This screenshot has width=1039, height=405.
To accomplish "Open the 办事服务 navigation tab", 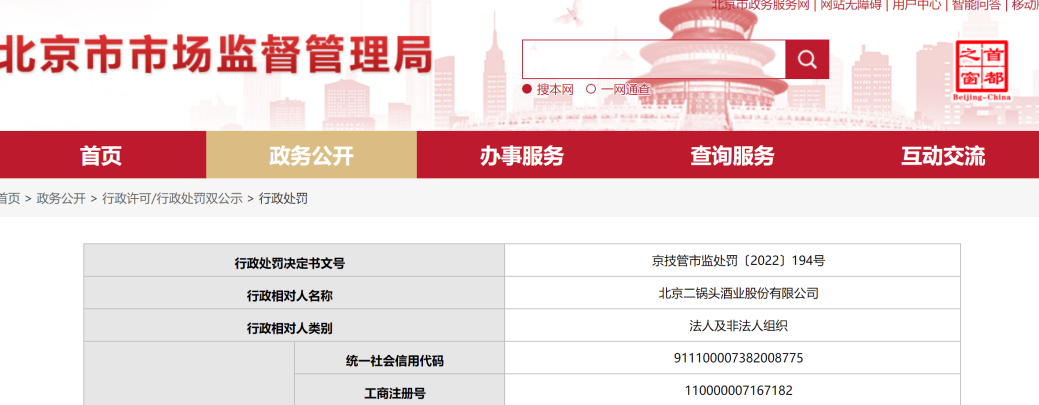I will [x=521, y=156].
